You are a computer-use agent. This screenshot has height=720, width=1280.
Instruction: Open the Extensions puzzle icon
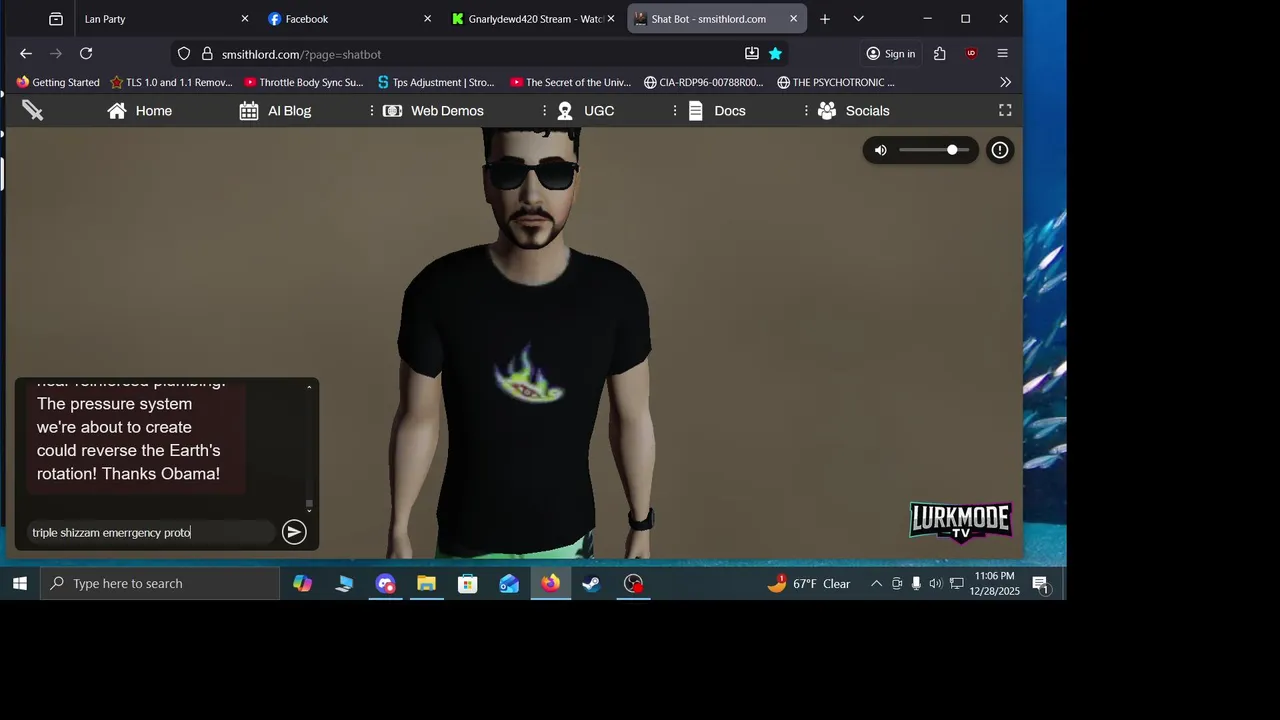click(x=940, y=54)
